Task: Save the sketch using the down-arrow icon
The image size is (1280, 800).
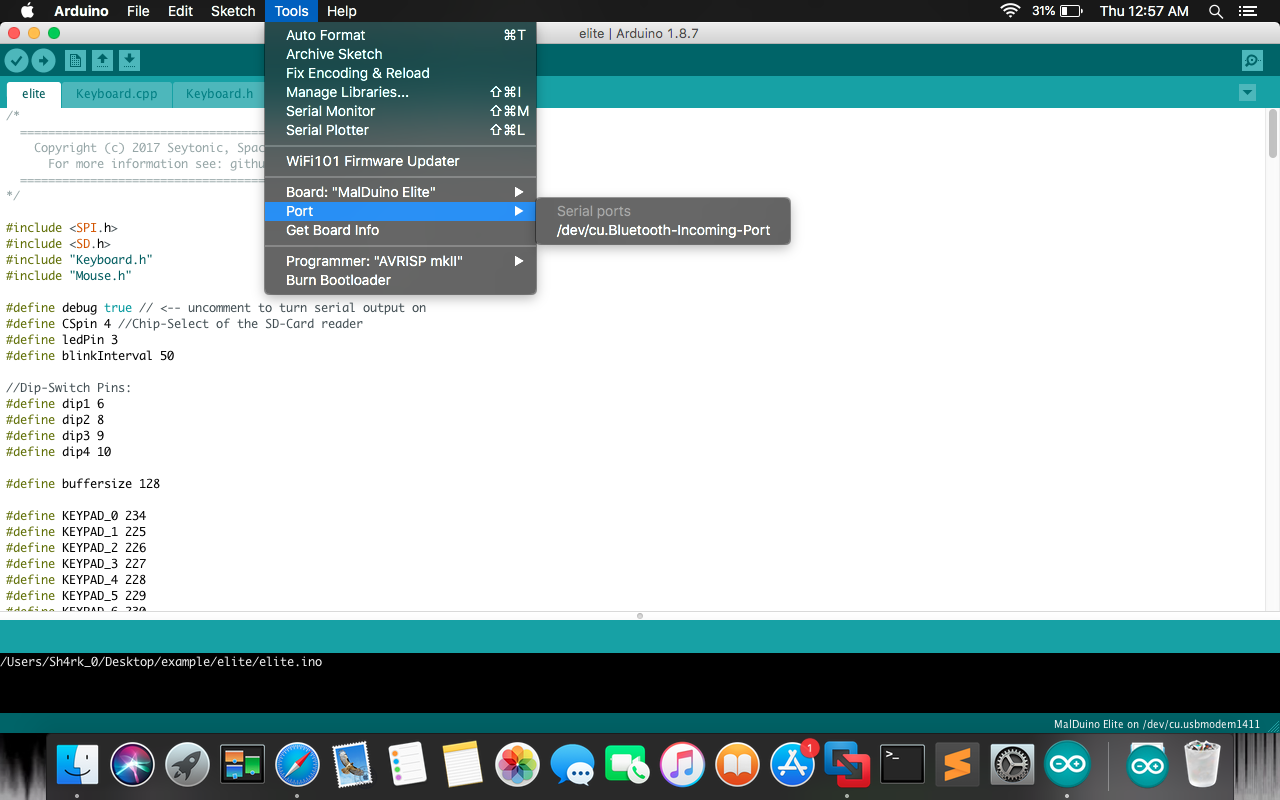Action: click(x=129, y=60)
